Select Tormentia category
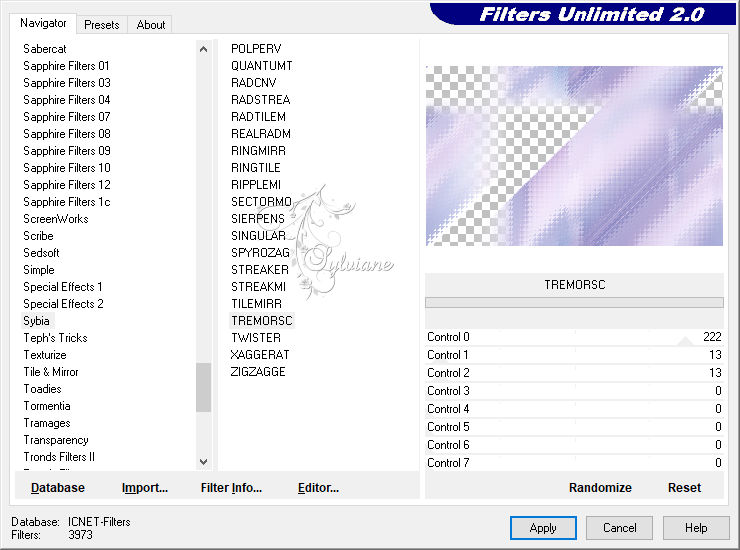Screen dimensions: 740x550 tap(47, 406)
